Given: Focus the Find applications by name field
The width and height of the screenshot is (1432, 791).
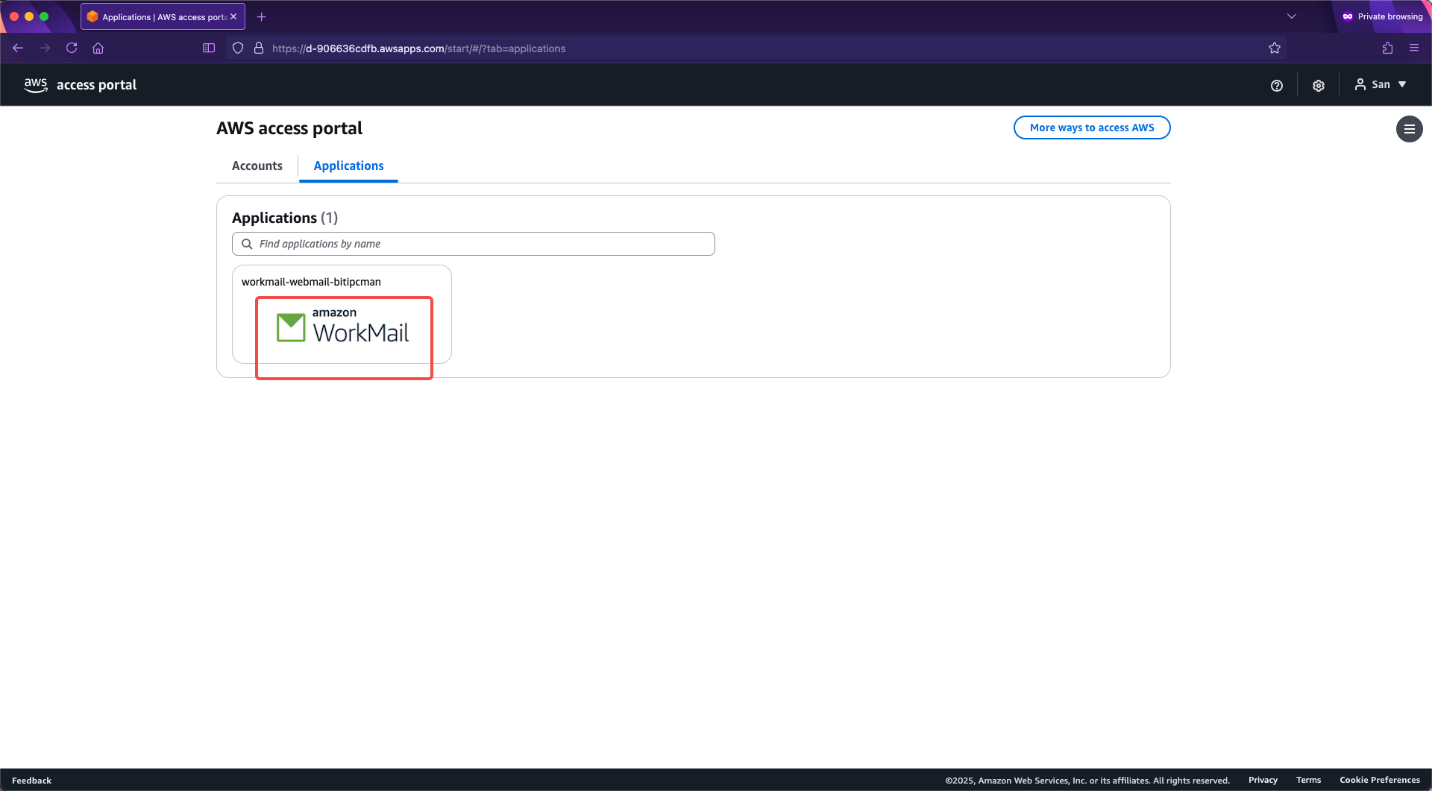Looking at the screenshot, I should click(x=473, y=244).
